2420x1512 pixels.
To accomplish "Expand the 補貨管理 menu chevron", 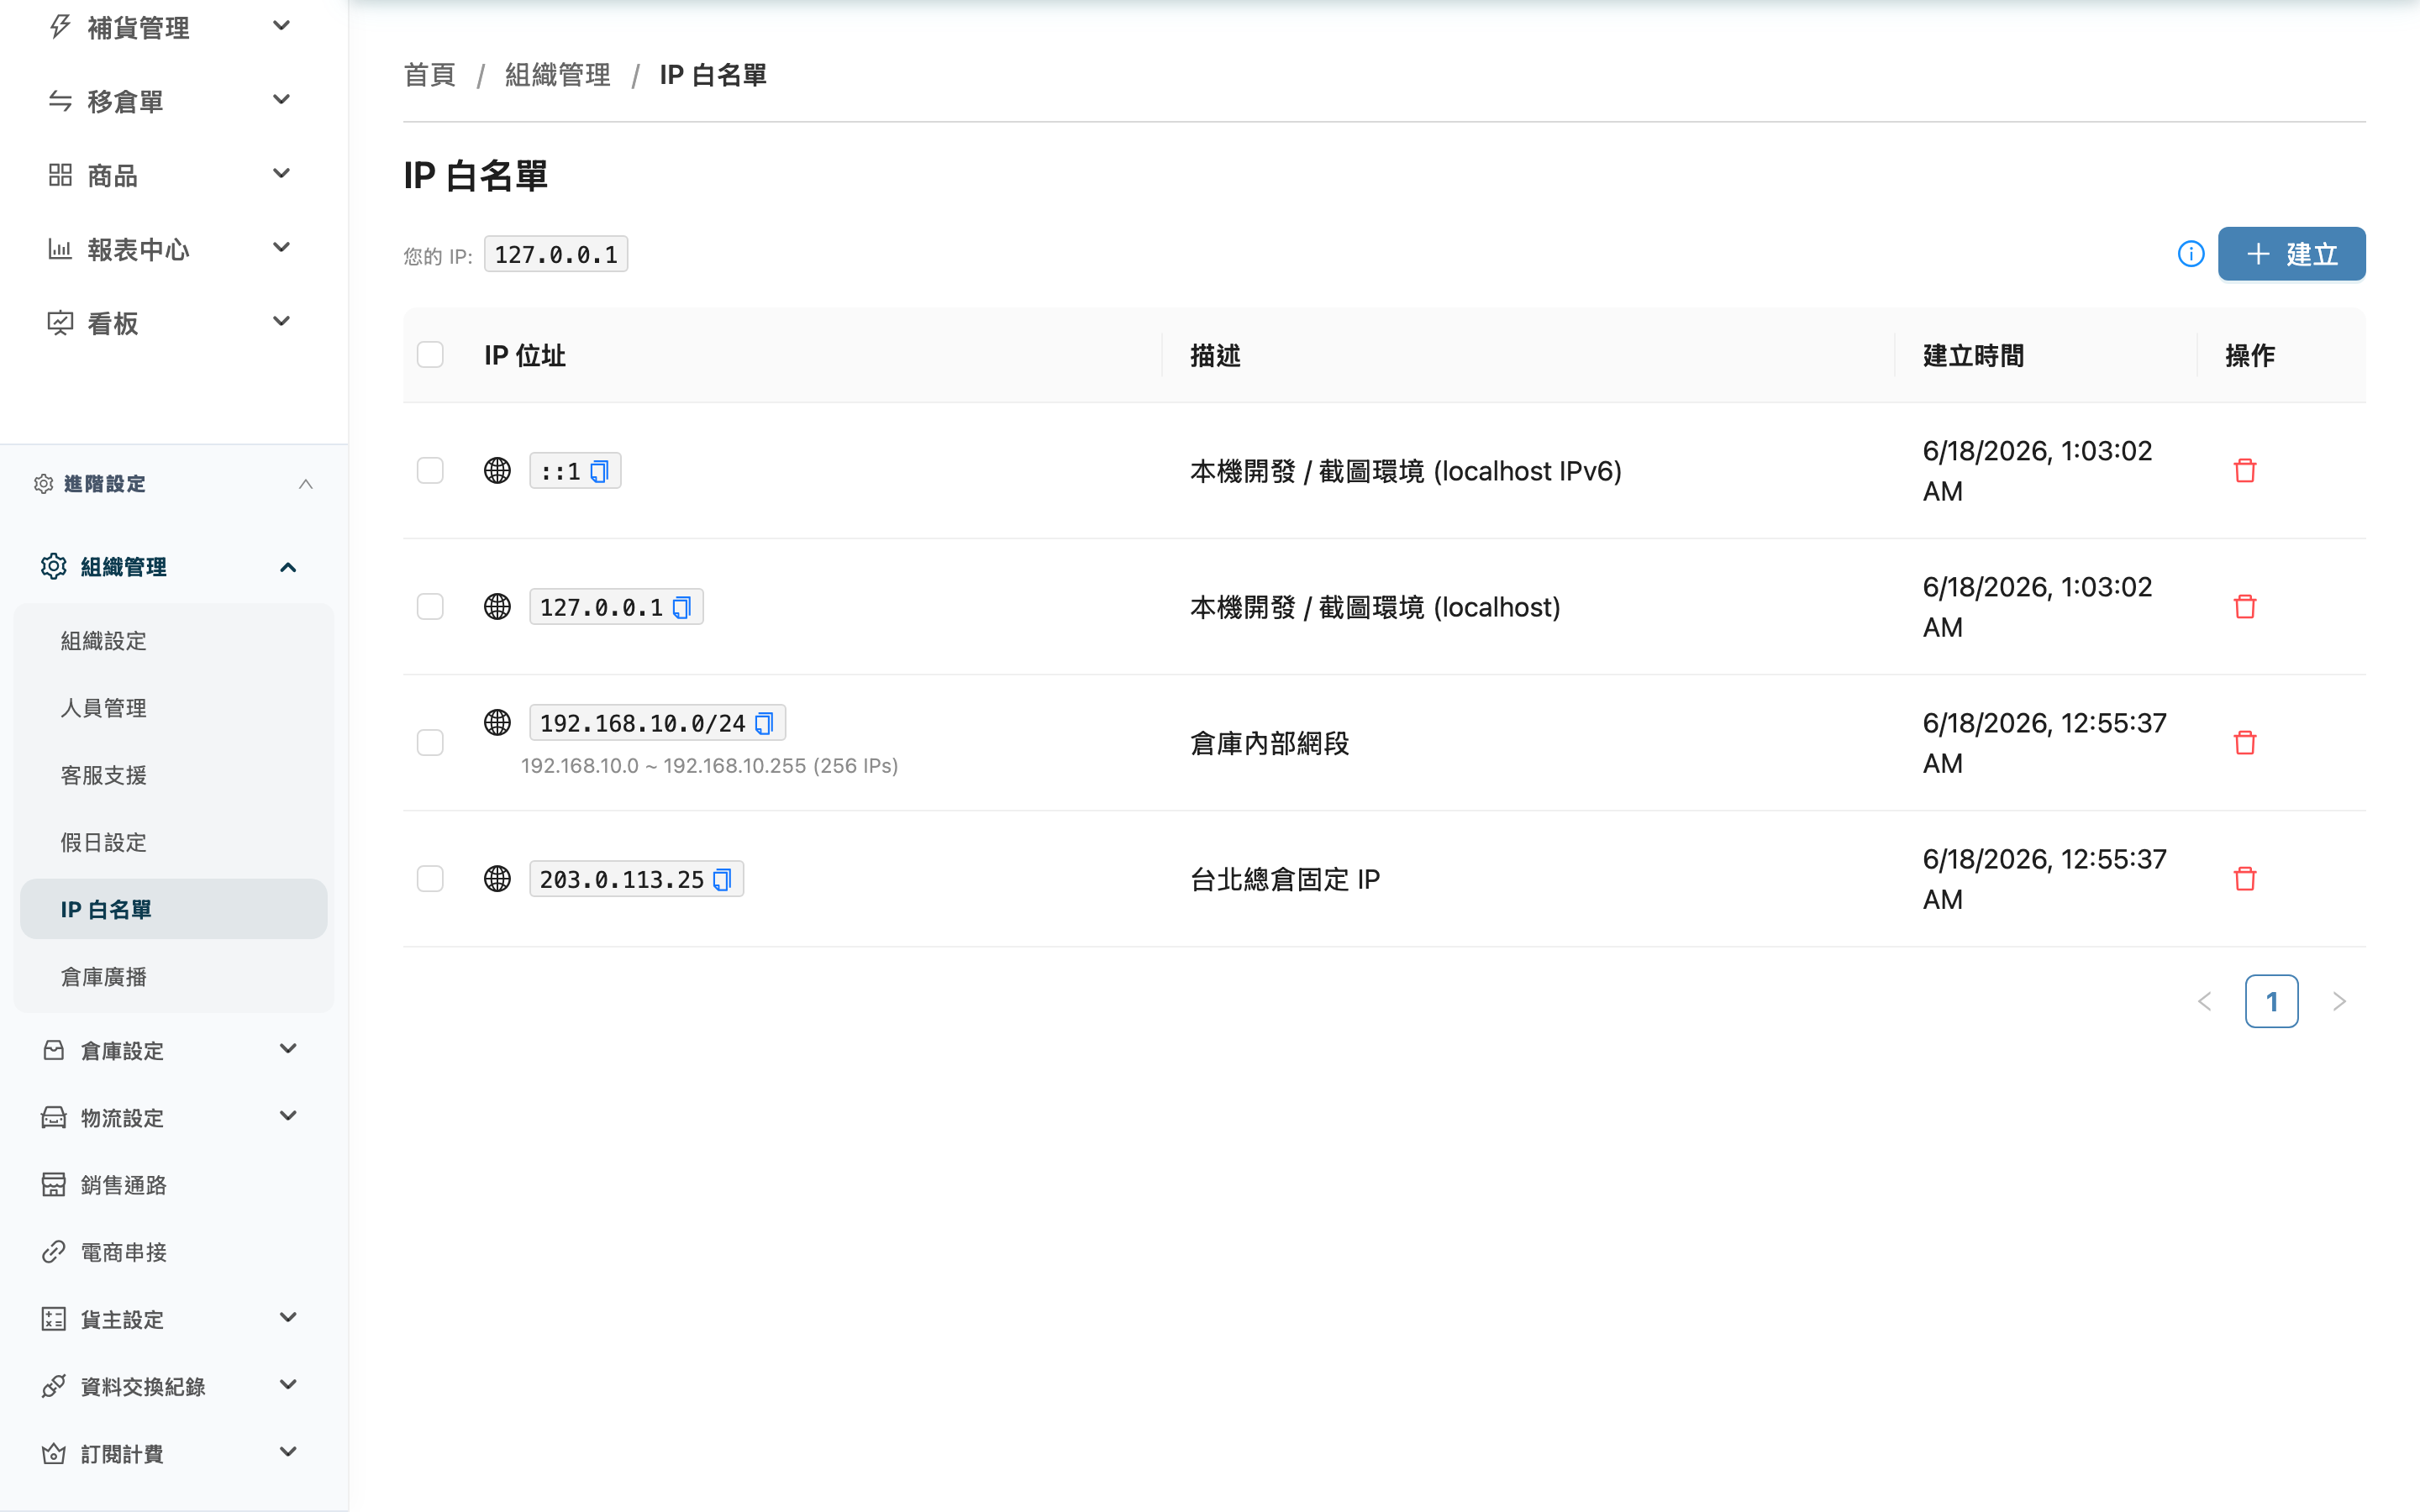I will (282, 25).
